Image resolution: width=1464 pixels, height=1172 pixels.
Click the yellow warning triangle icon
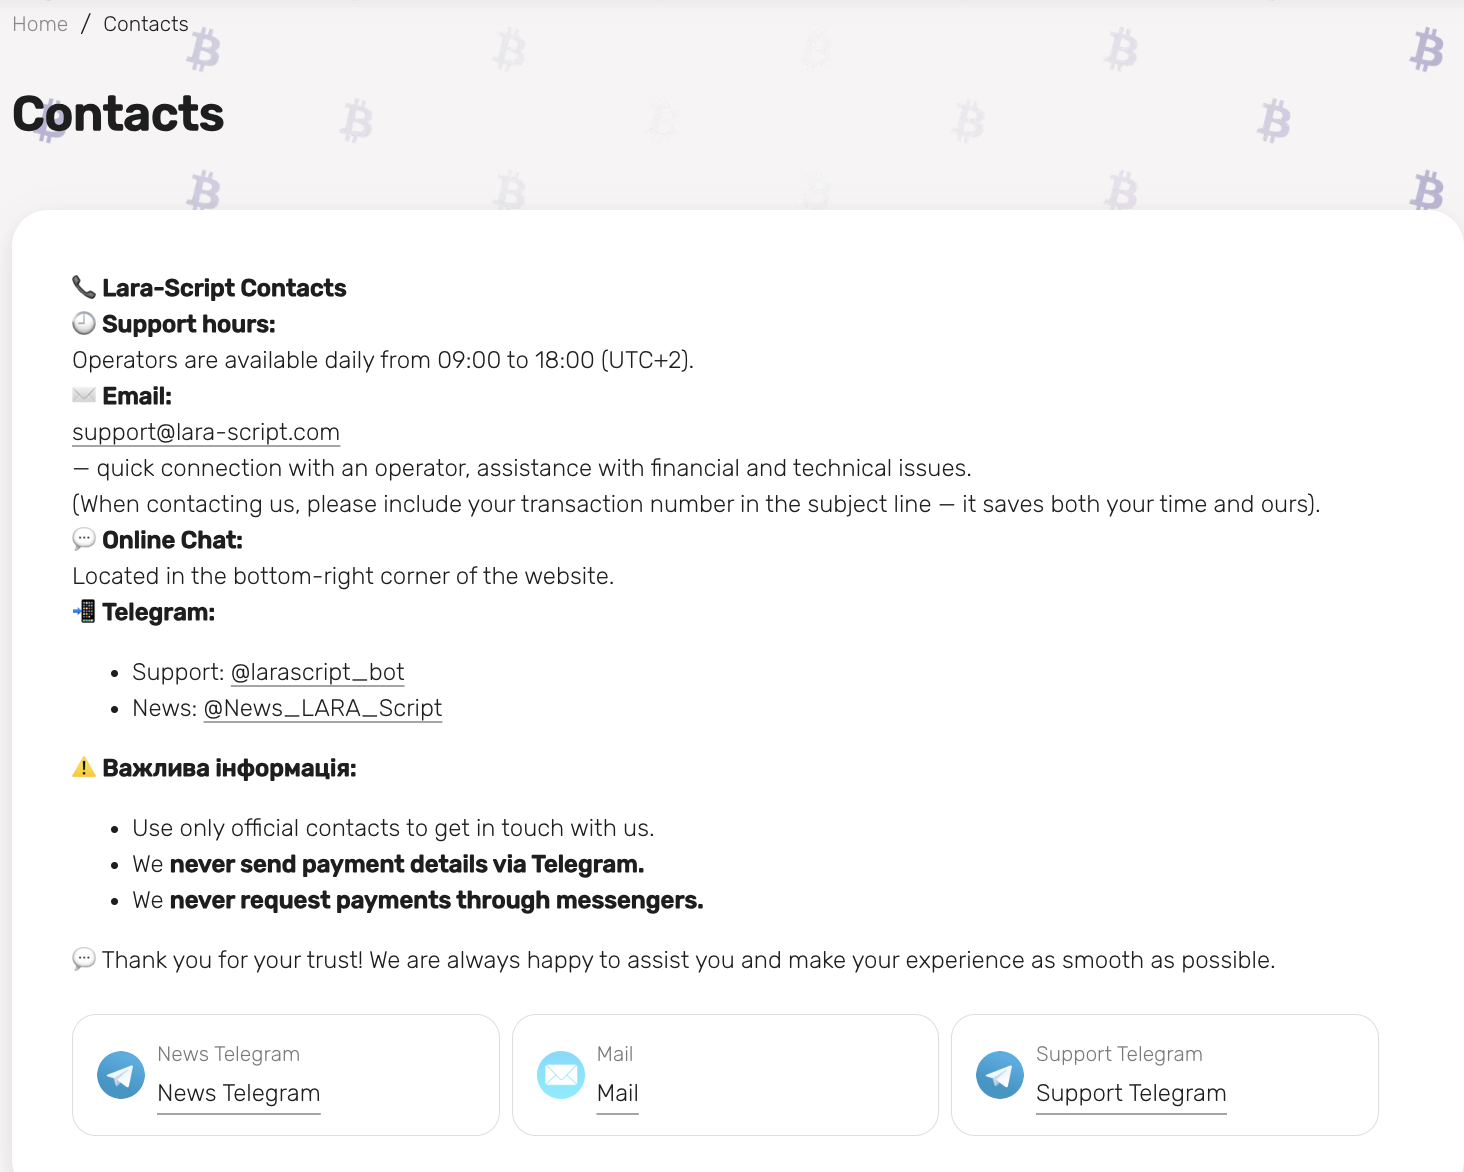pos(84,768)
